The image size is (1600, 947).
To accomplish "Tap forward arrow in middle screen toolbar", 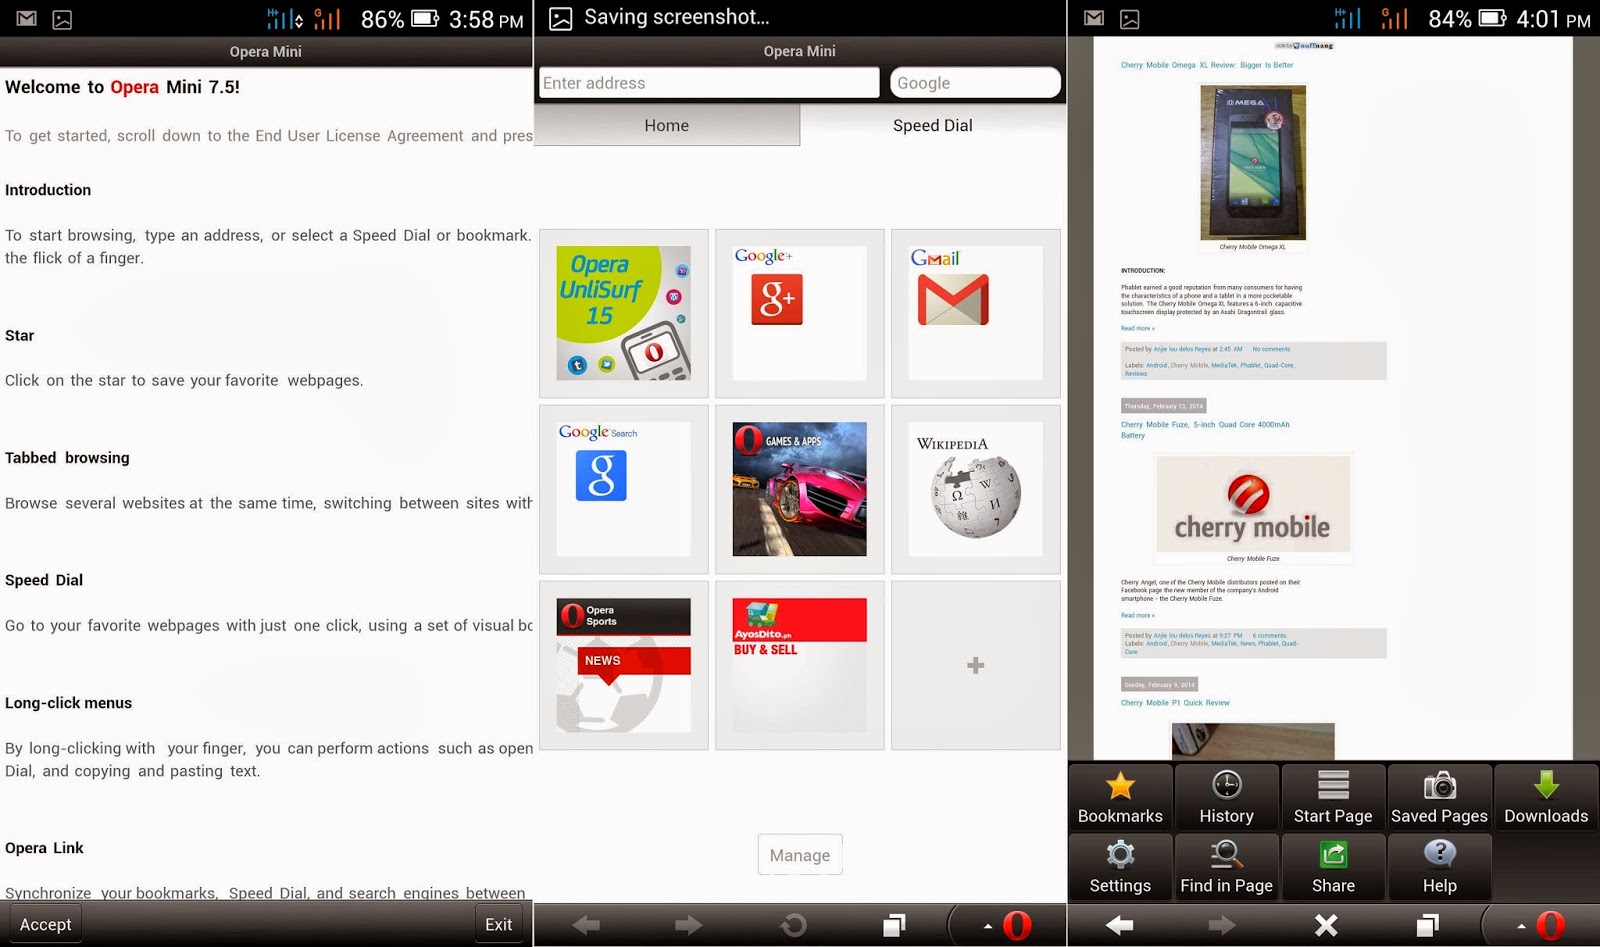I will 689,925.
